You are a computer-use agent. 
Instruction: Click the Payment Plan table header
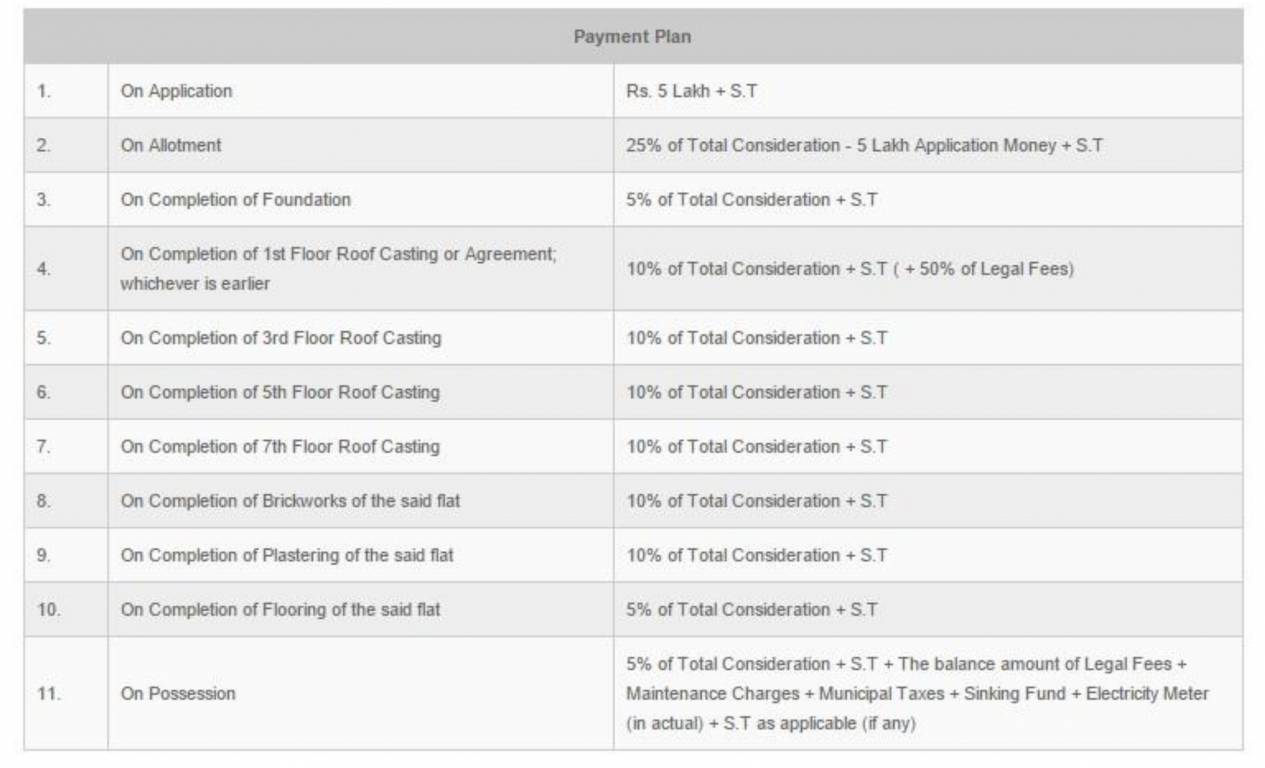coord(632,37)
